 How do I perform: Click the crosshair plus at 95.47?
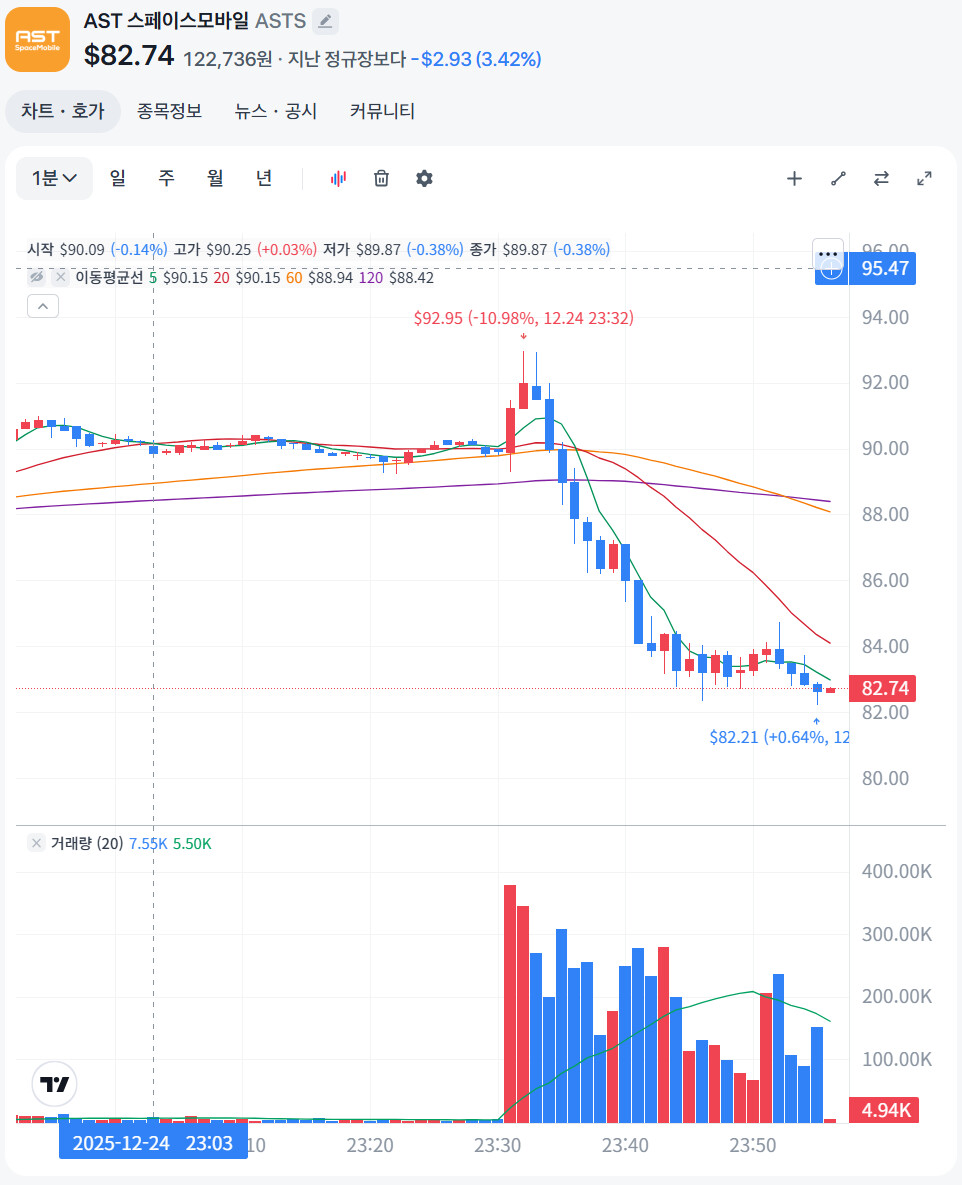coord(831,270)
